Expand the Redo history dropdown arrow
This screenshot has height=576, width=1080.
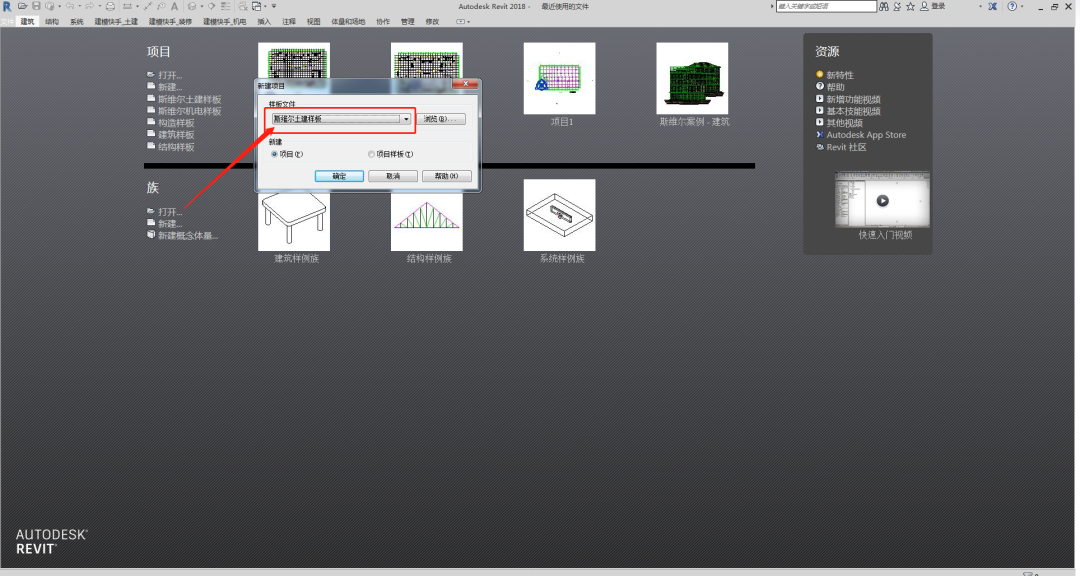click(100, 6)
